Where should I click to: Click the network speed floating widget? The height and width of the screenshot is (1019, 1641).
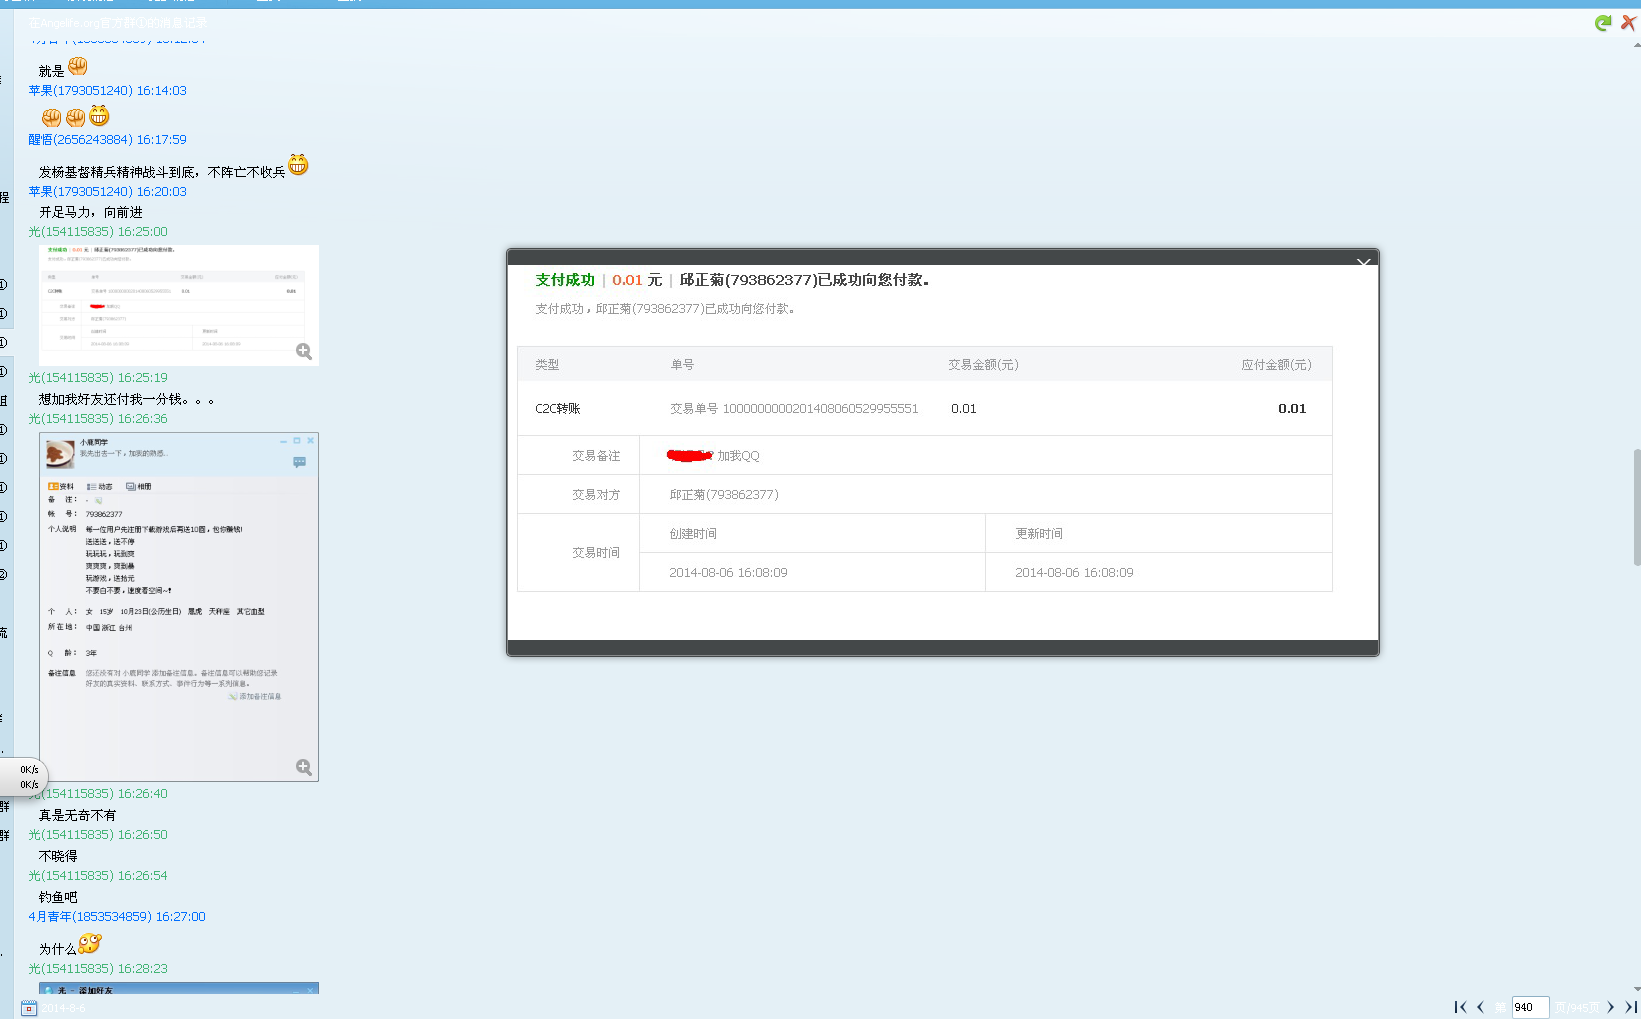(x=26, y=777)
